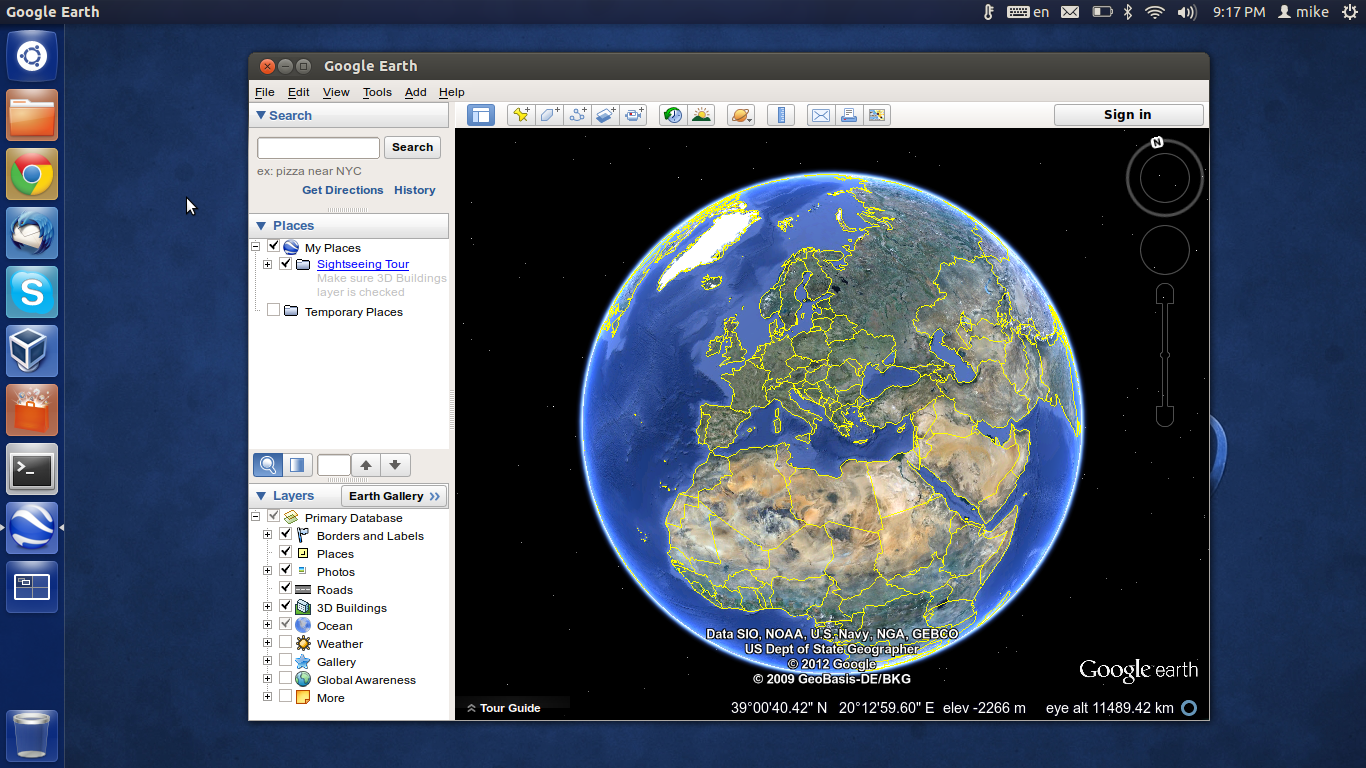Toggle the sidebar visibility toolbar button
1366x768 pixels.
tap(481, 115)
